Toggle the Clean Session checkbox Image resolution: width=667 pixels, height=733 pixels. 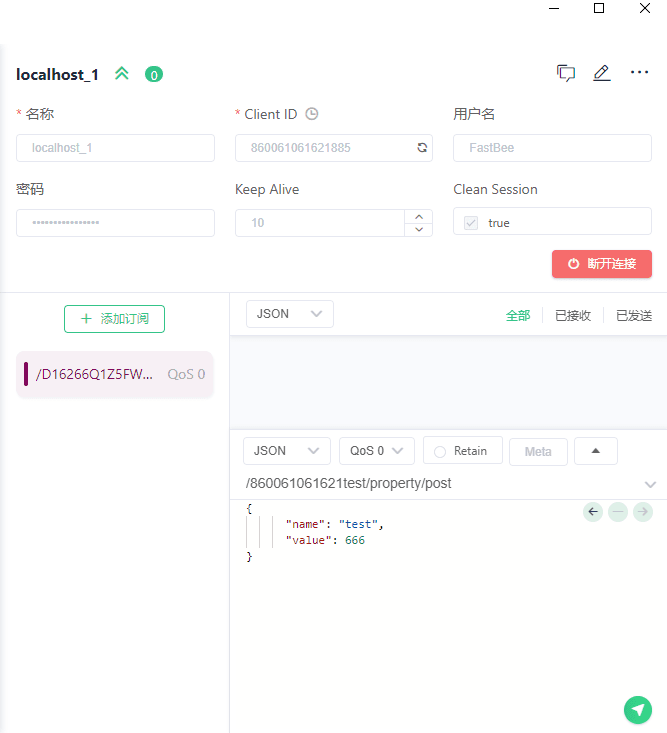[471, 223]
